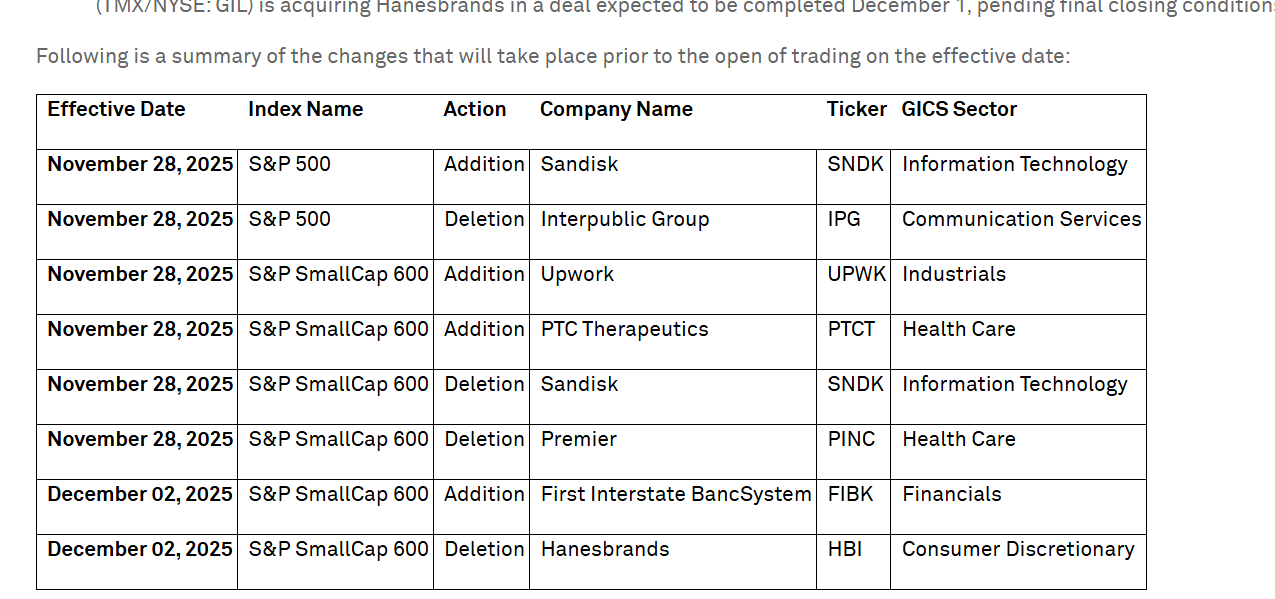
Task: Select the Premier company cell
Action: point(579,440)
